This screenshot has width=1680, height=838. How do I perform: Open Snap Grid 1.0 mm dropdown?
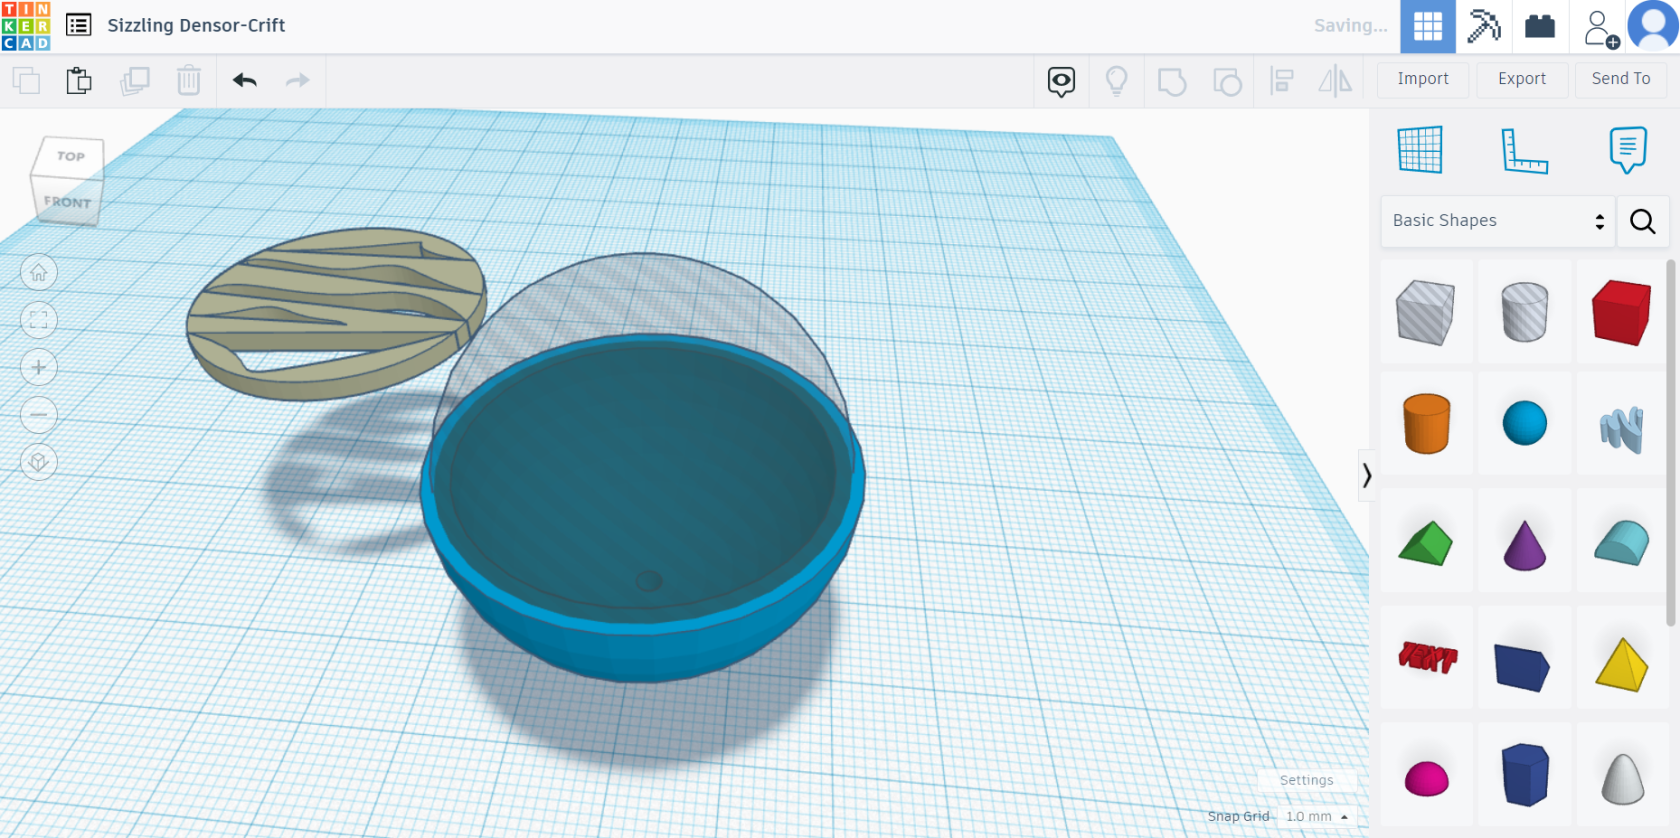click(1317, 816)
